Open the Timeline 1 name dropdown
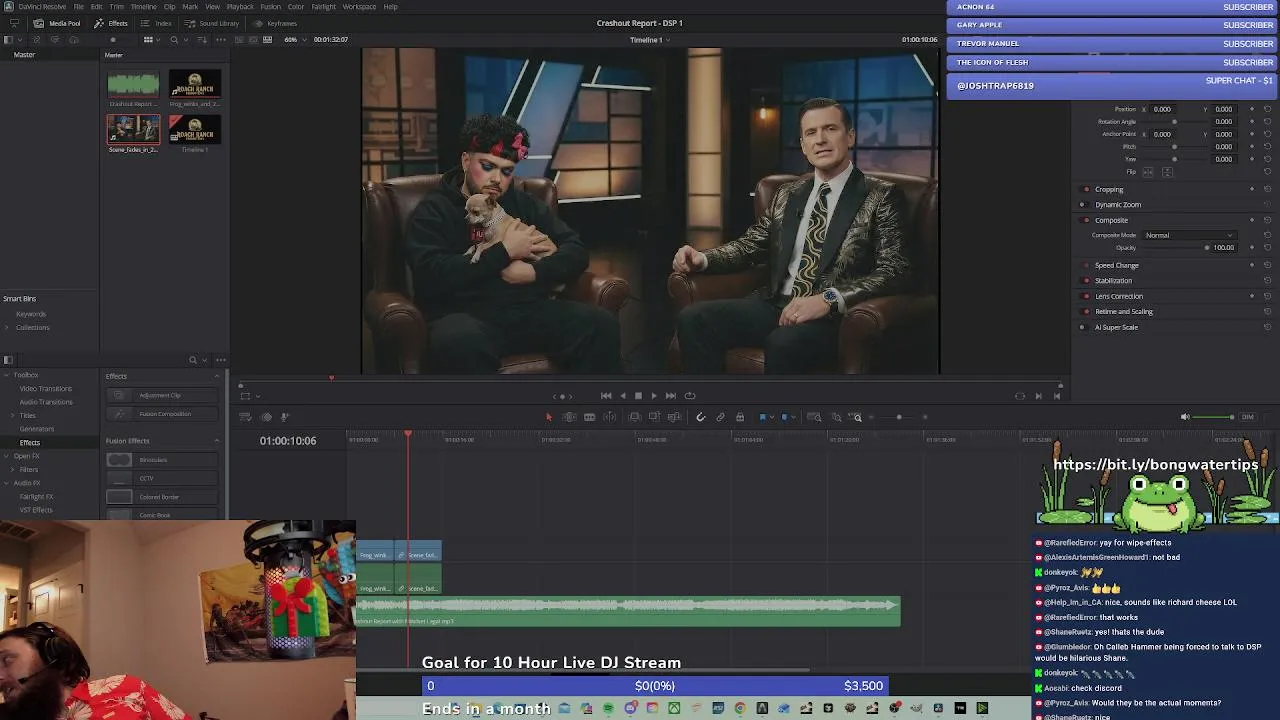 650,40
